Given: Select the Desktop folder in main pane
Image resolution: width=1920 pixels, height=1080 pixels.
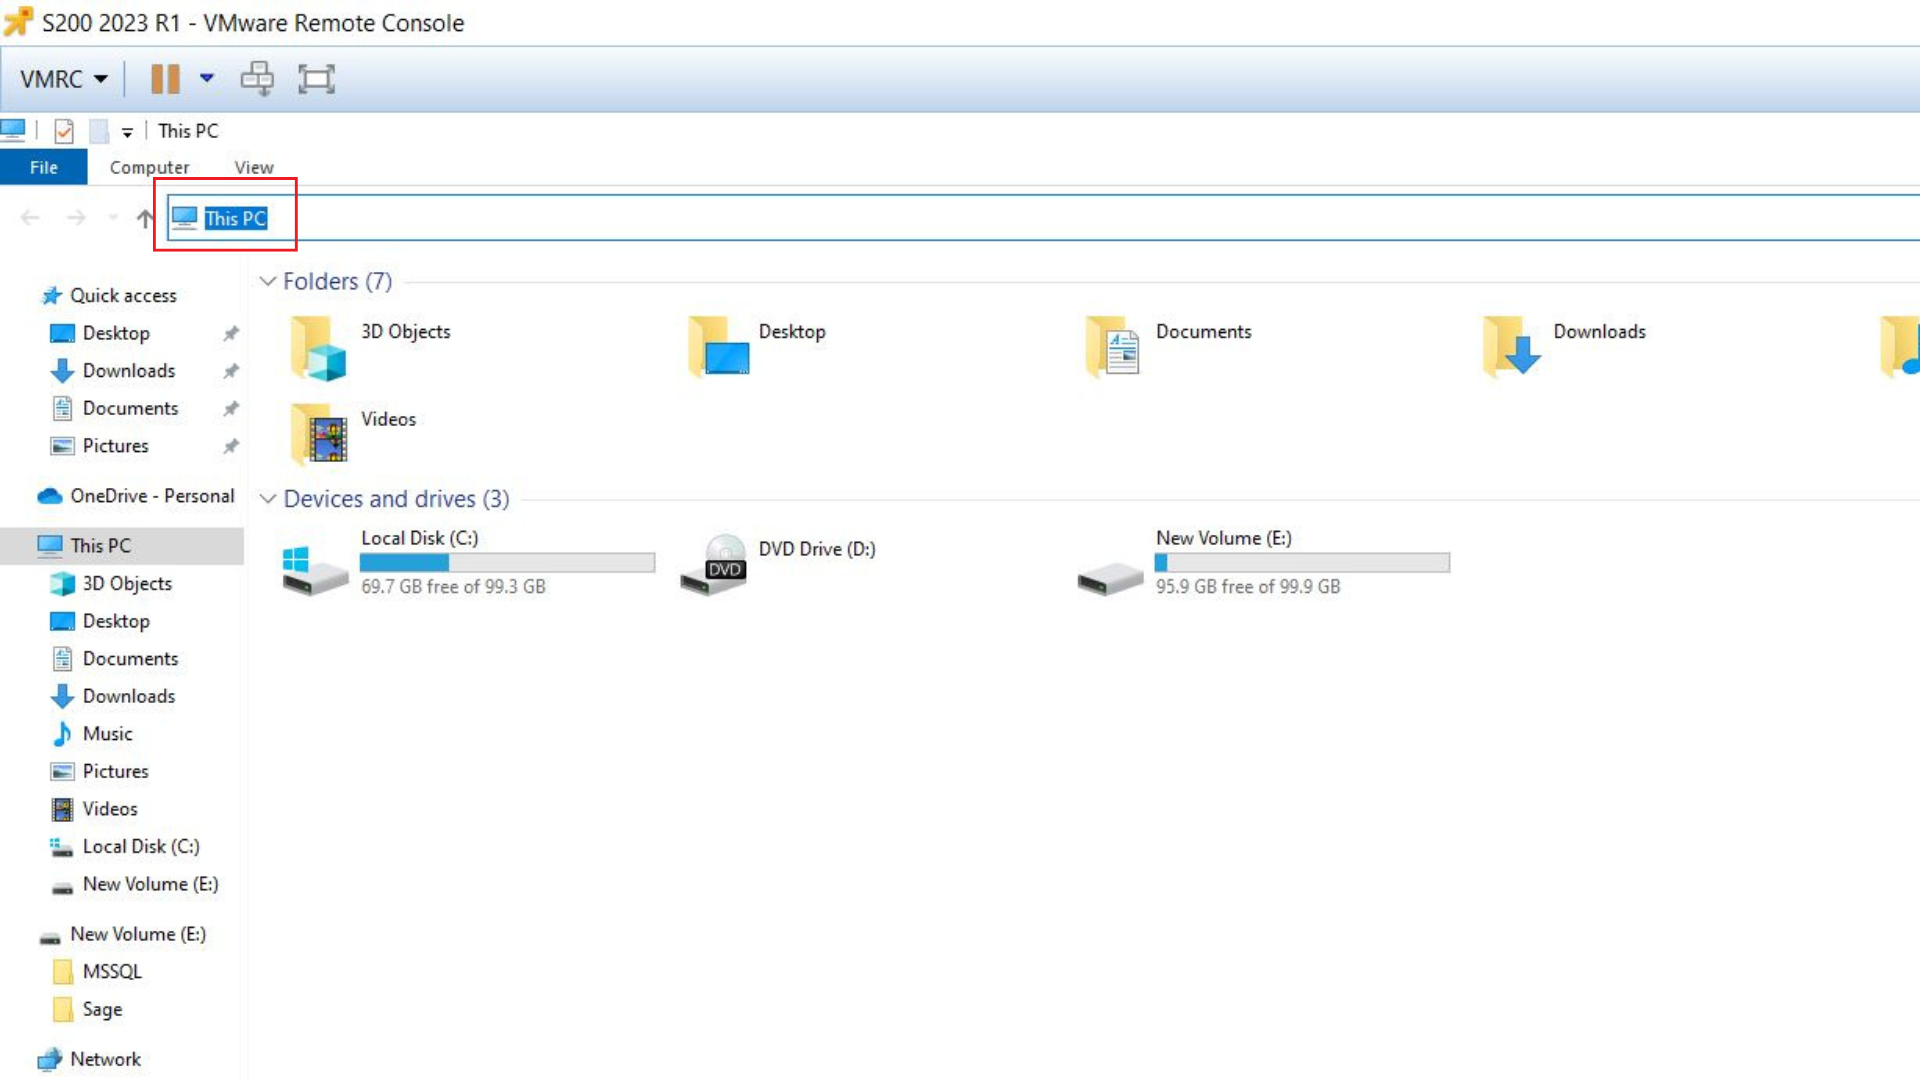Looking at the screenshot, I should [757, 346].
